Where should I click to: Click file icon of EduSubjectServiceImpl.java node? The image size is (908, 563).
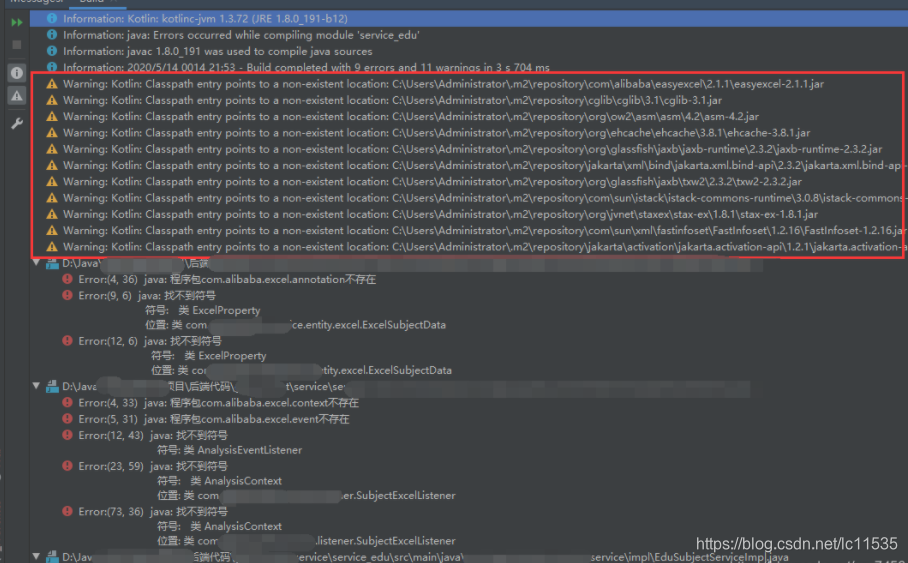[x=52, y=557]
